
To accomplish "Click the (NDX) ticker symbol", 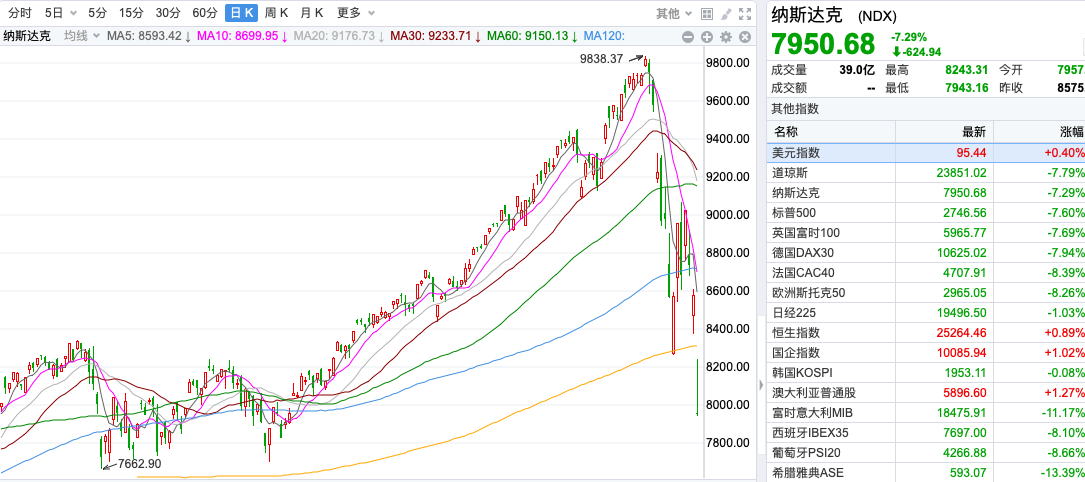I will (877, 17).
